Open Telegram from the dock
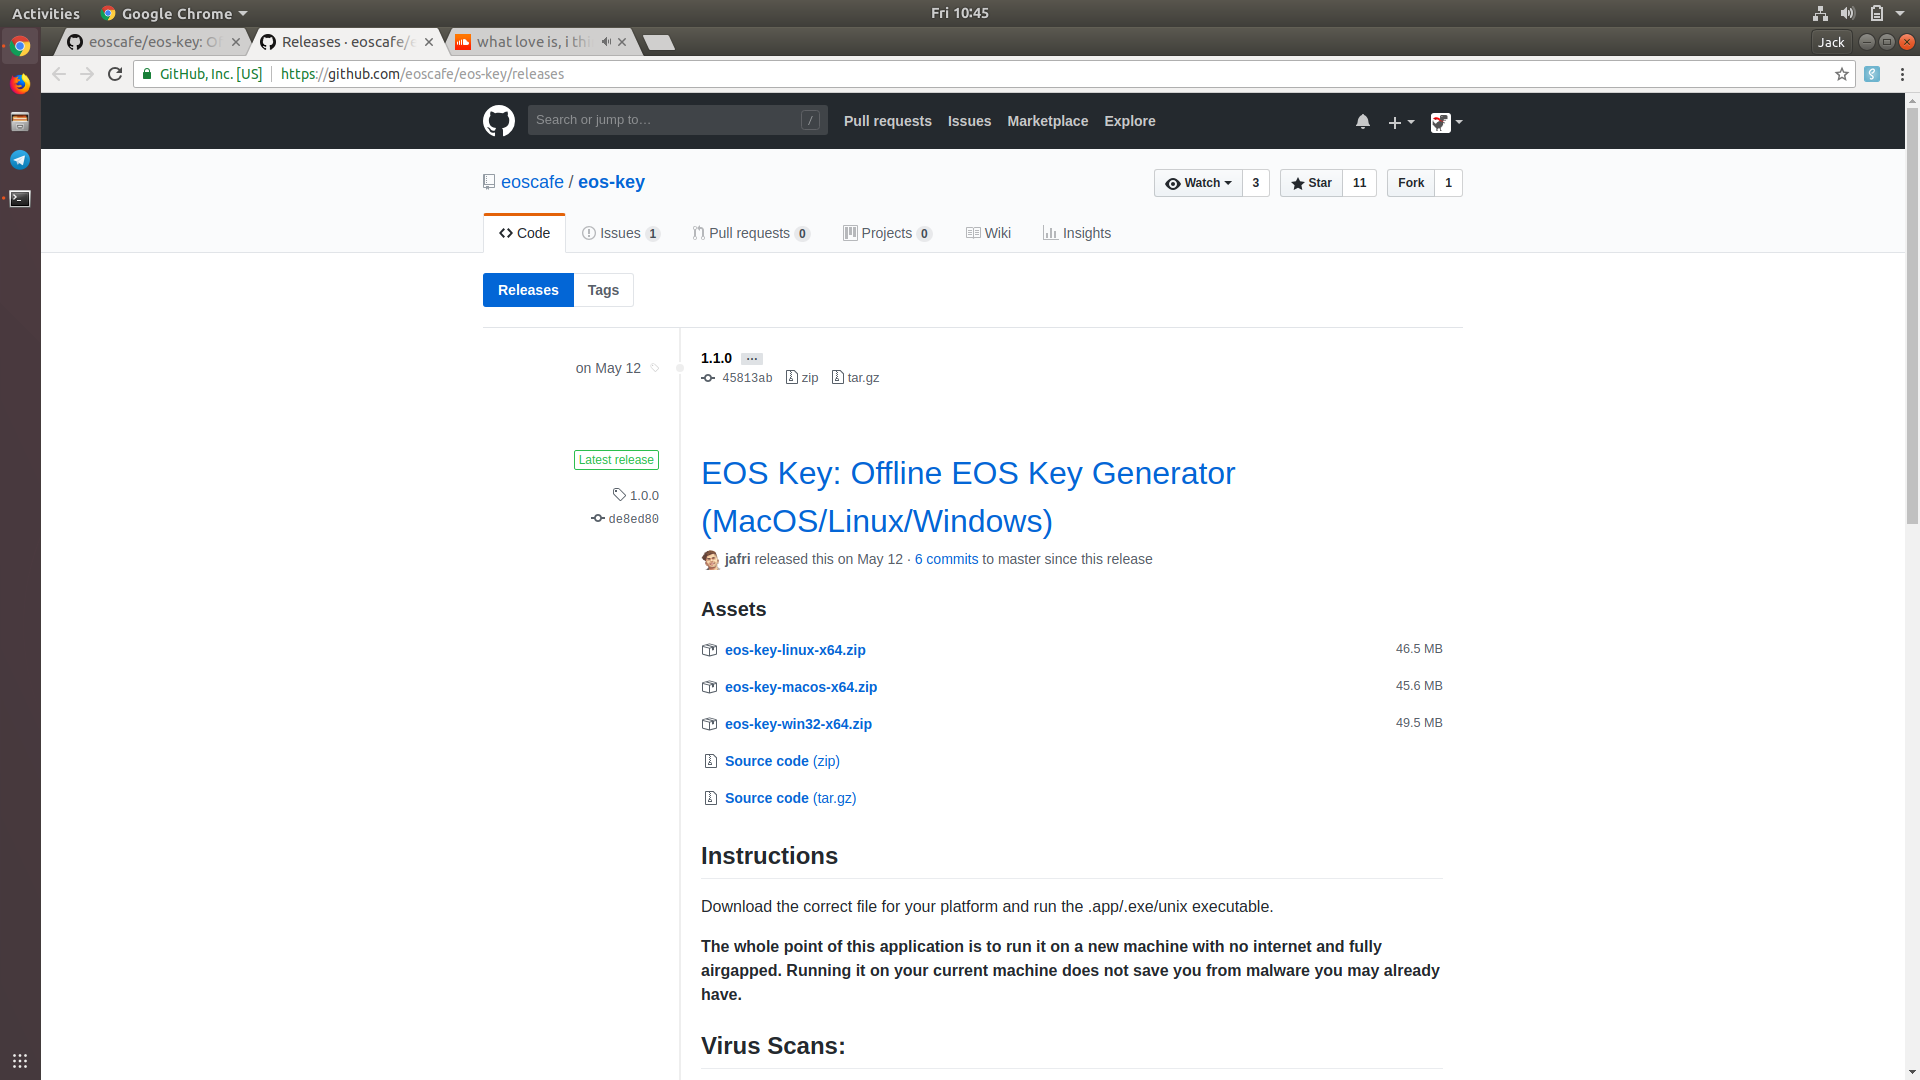 20,160
